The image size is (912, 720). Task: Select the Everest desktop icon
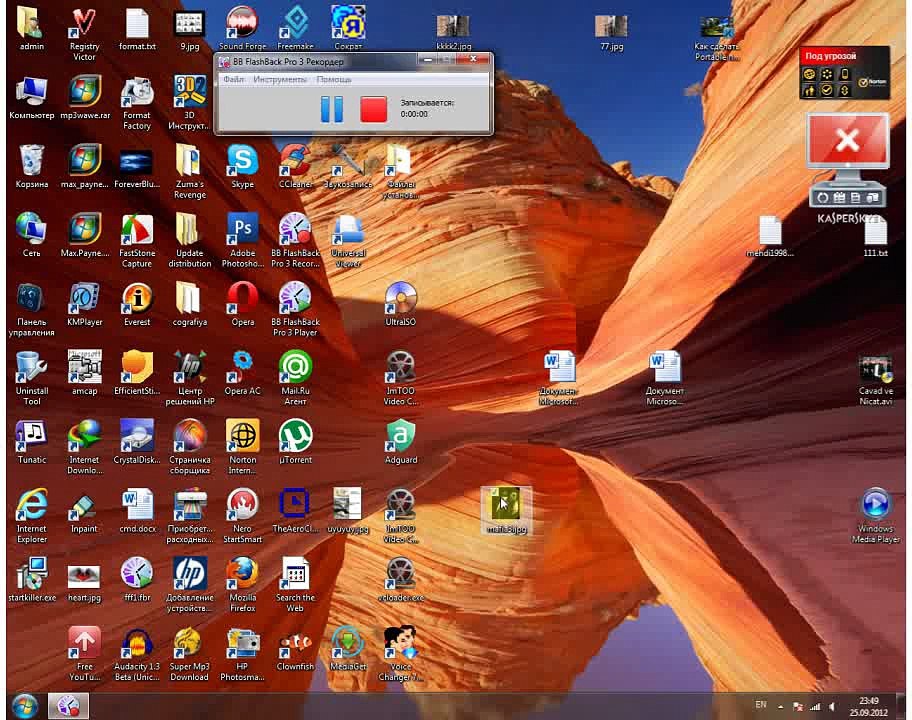tap(137, 304)
